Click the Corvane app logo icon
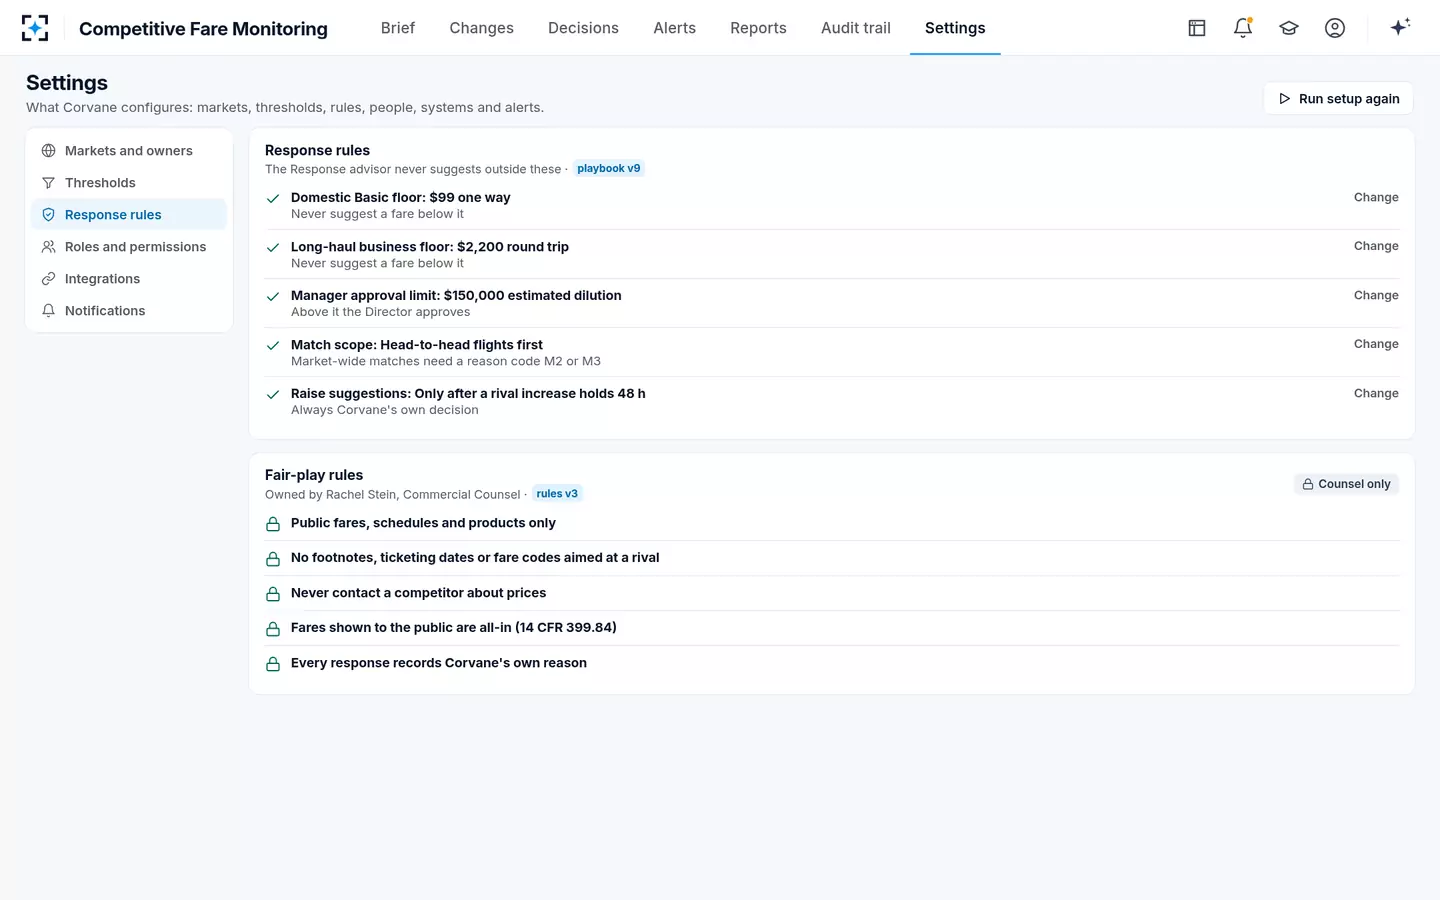The height and width of the screenshot is (900, 1440). [x=35, y=28]
